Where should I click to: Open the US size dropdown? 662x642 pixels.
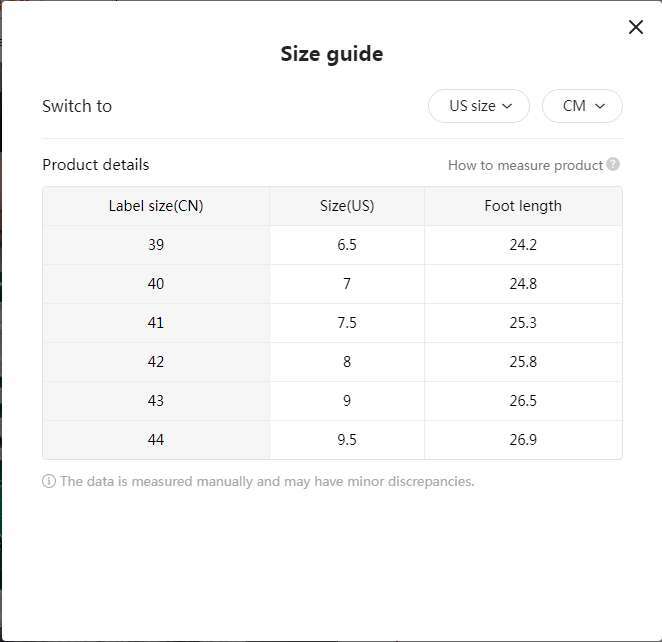click(479, 106)
